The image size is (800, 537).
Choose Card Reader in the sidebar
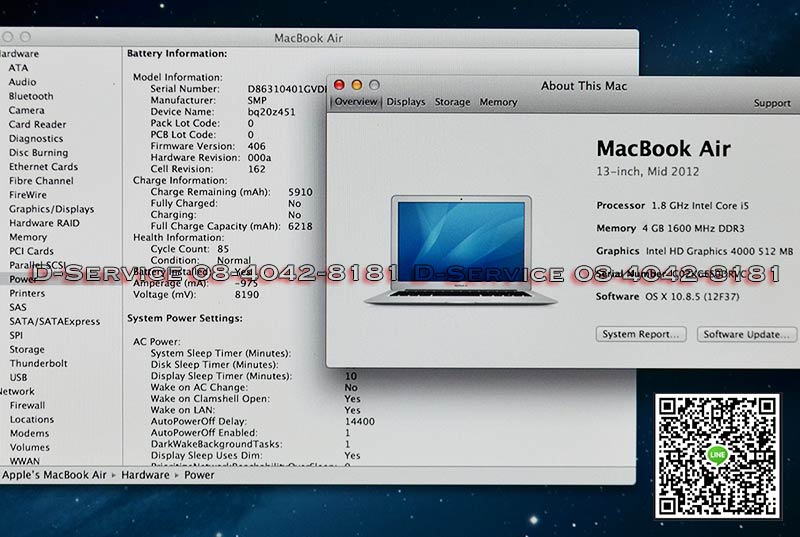pyautogui.click(x=38, y=124)
